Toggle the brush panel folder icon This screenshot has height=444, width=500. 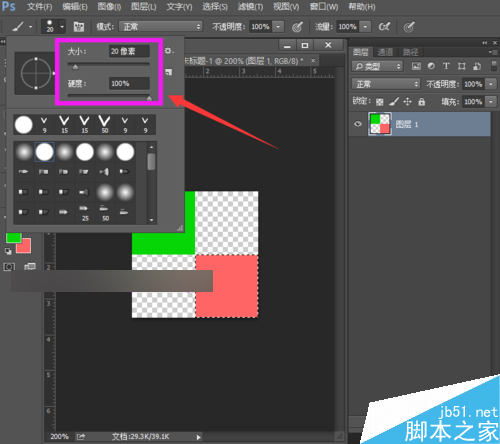[x=79, y=27]
